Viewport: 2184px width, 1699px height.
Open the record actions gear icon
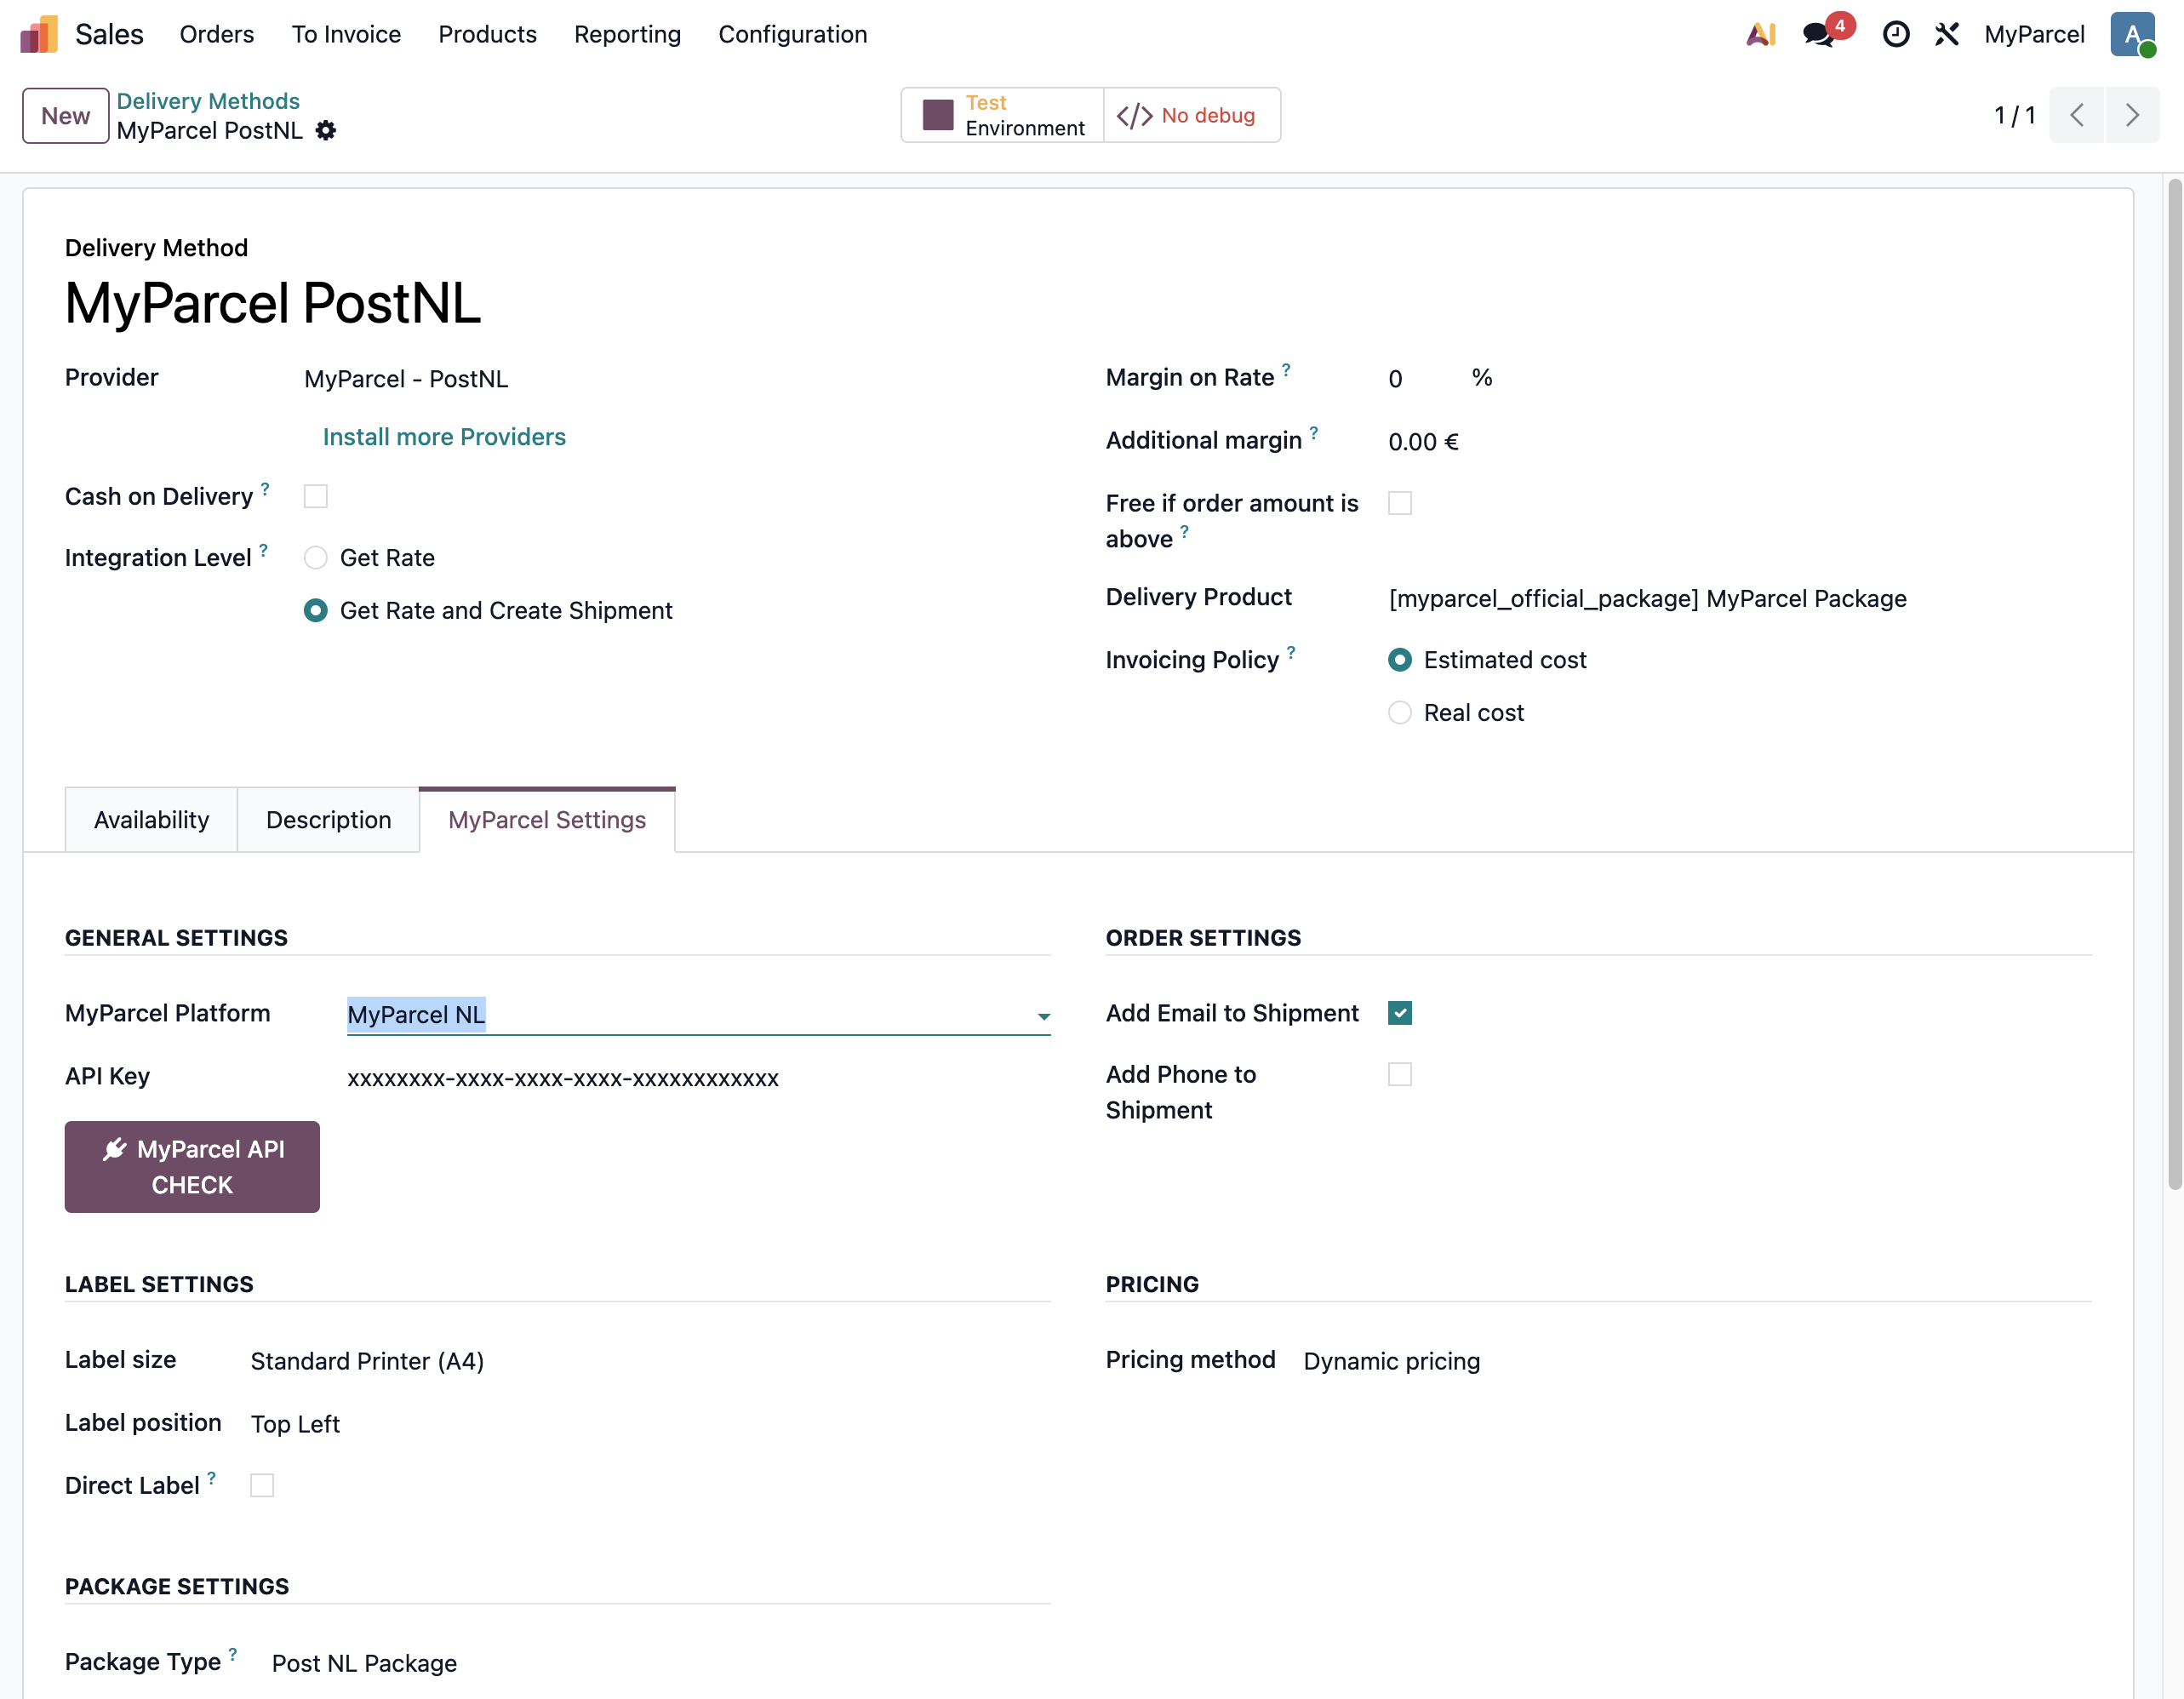point(326,131)
